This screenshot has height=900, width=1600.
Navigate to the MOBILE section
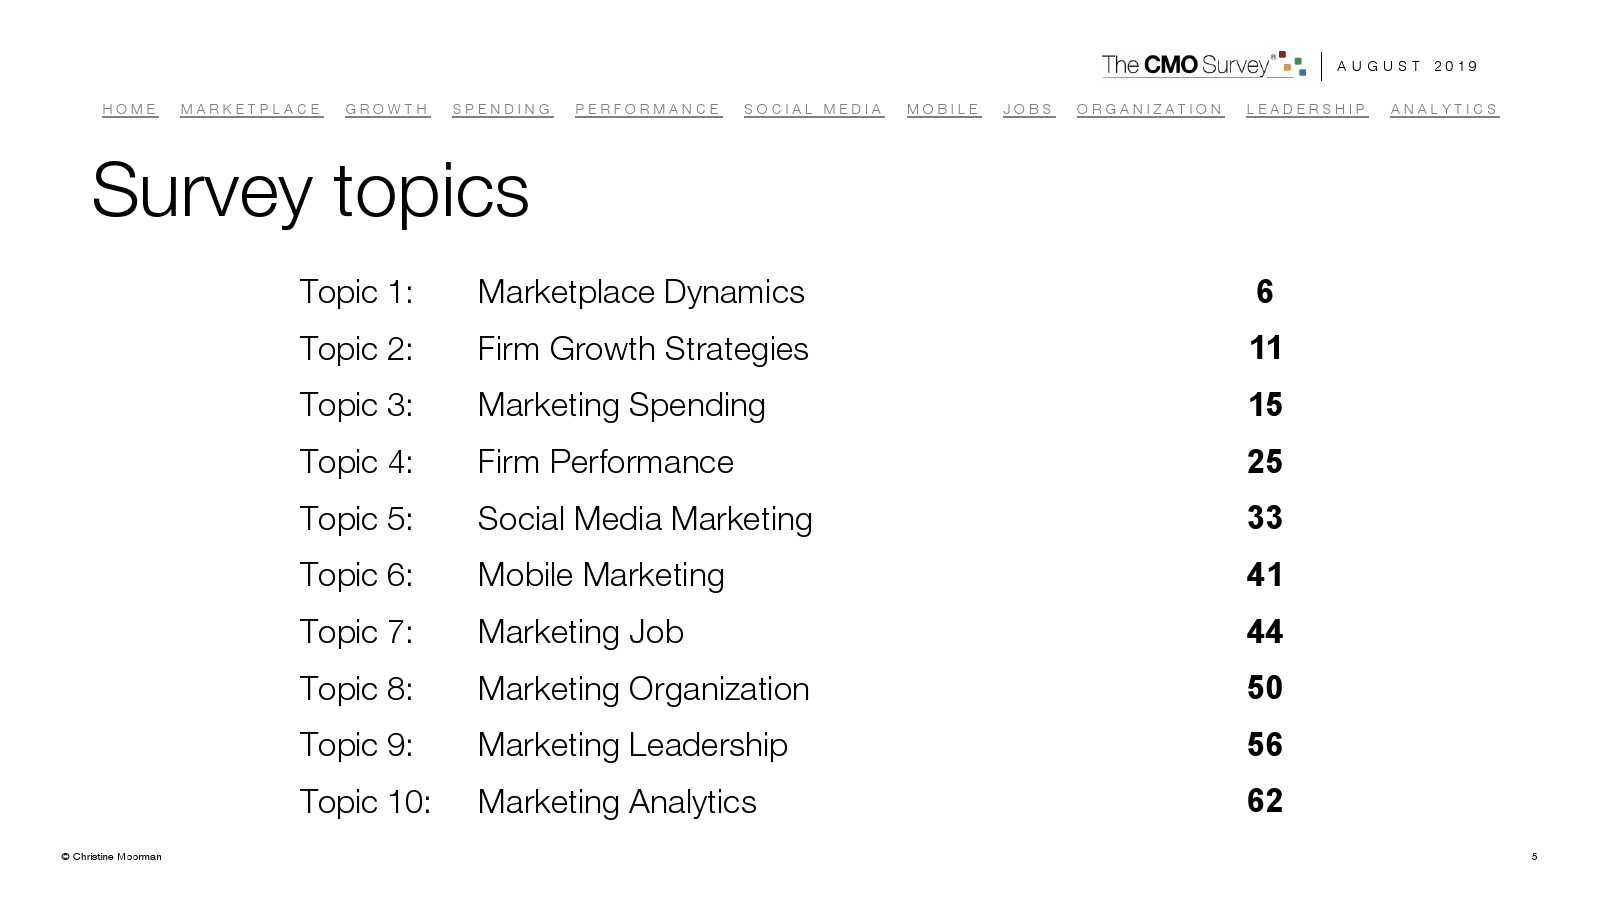click(x=943, y=109)
